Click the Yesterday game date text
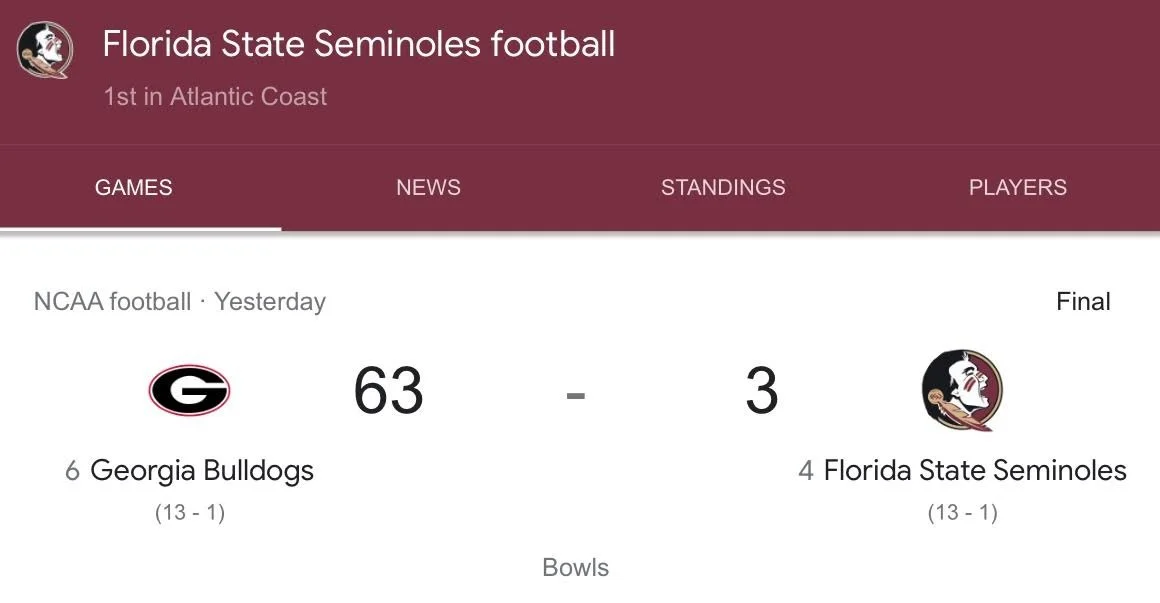This screenshot has height=603, width=1160. pos(270,302)
